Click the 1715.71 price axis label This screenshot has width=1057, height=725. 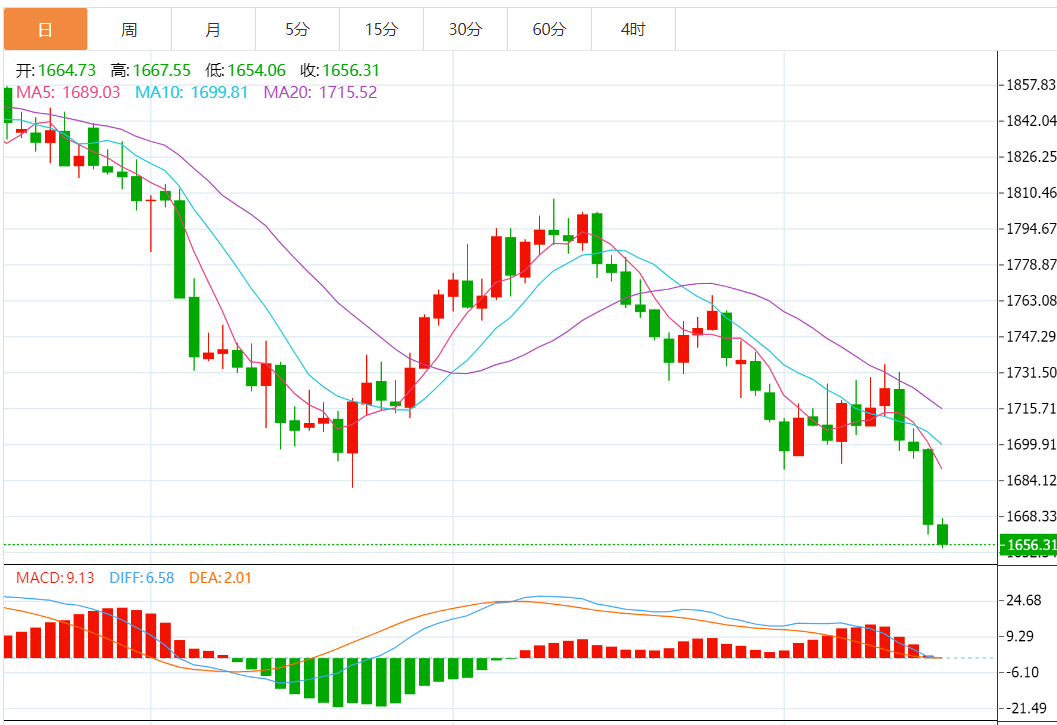point(1031,408)
